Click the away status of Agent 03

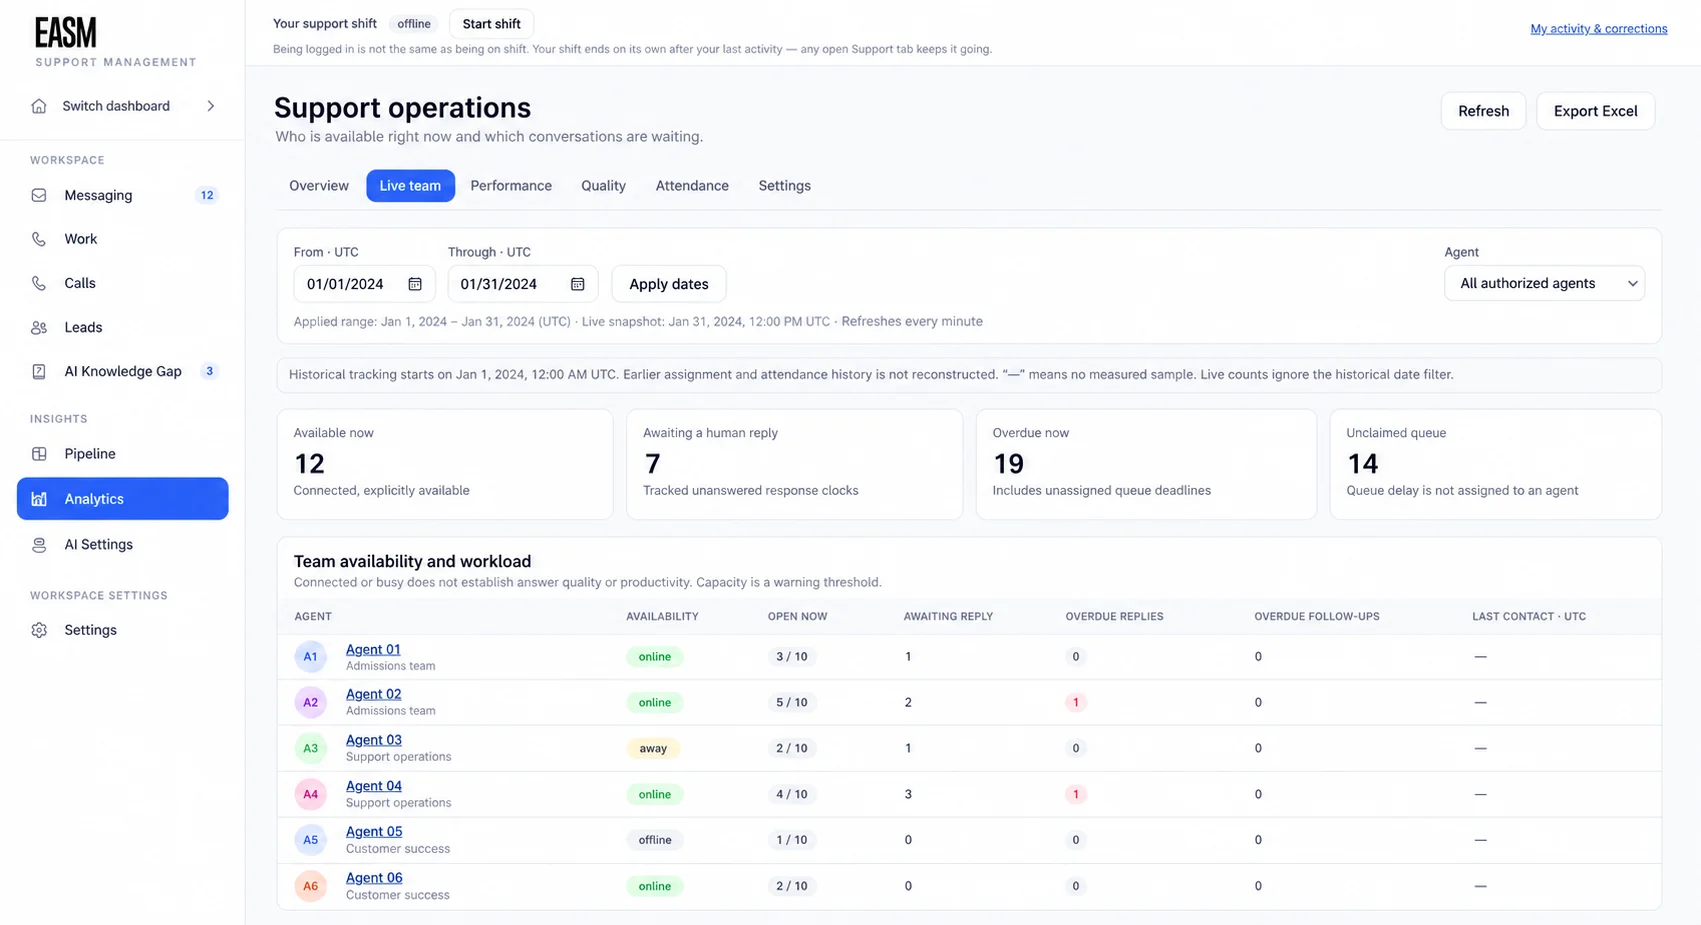[653, 749]
